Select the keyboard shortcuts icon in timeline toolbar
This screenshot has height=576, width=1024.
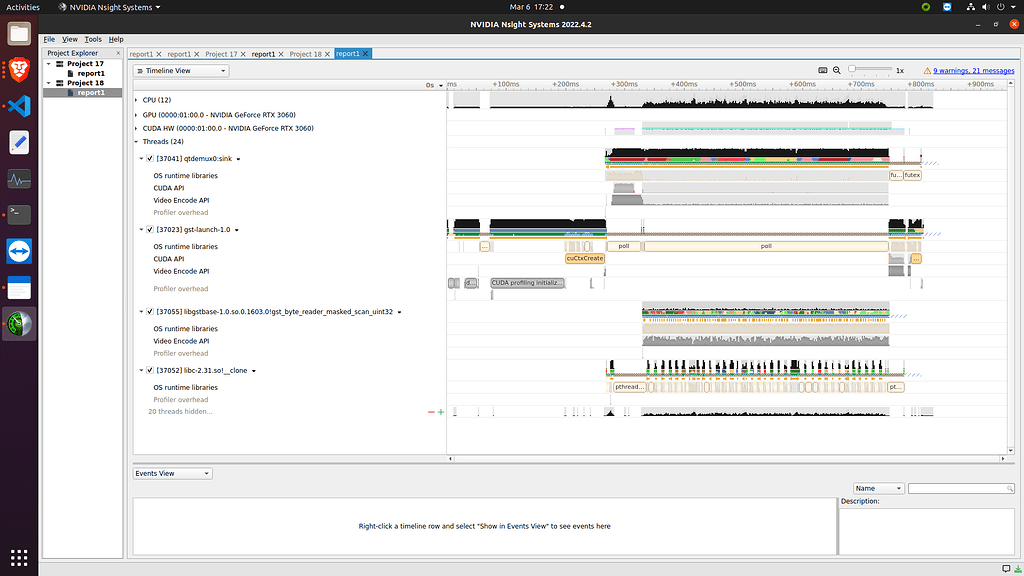click(823, 70)
